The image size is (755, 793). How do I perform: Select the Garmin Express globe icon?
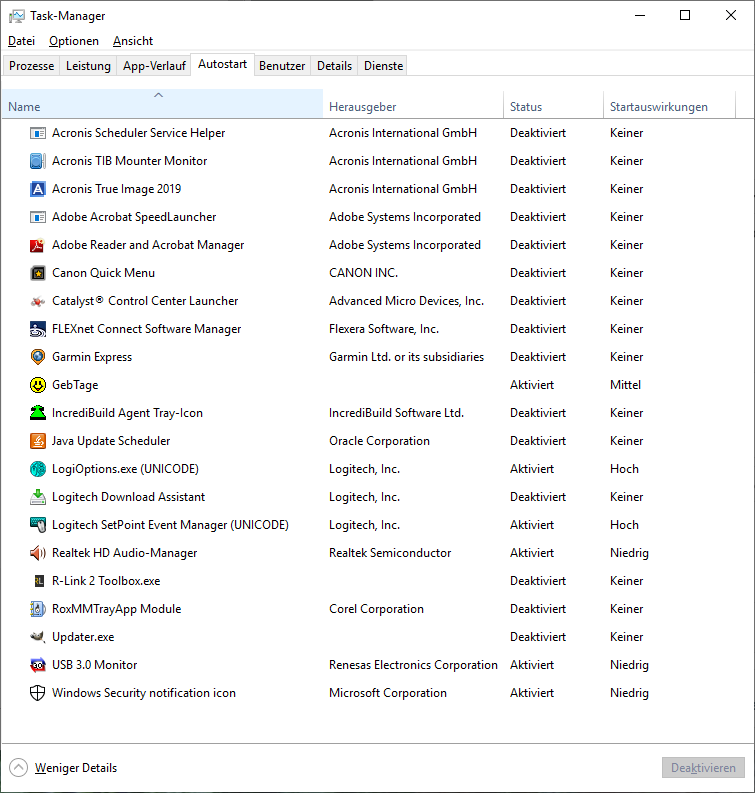37,357
